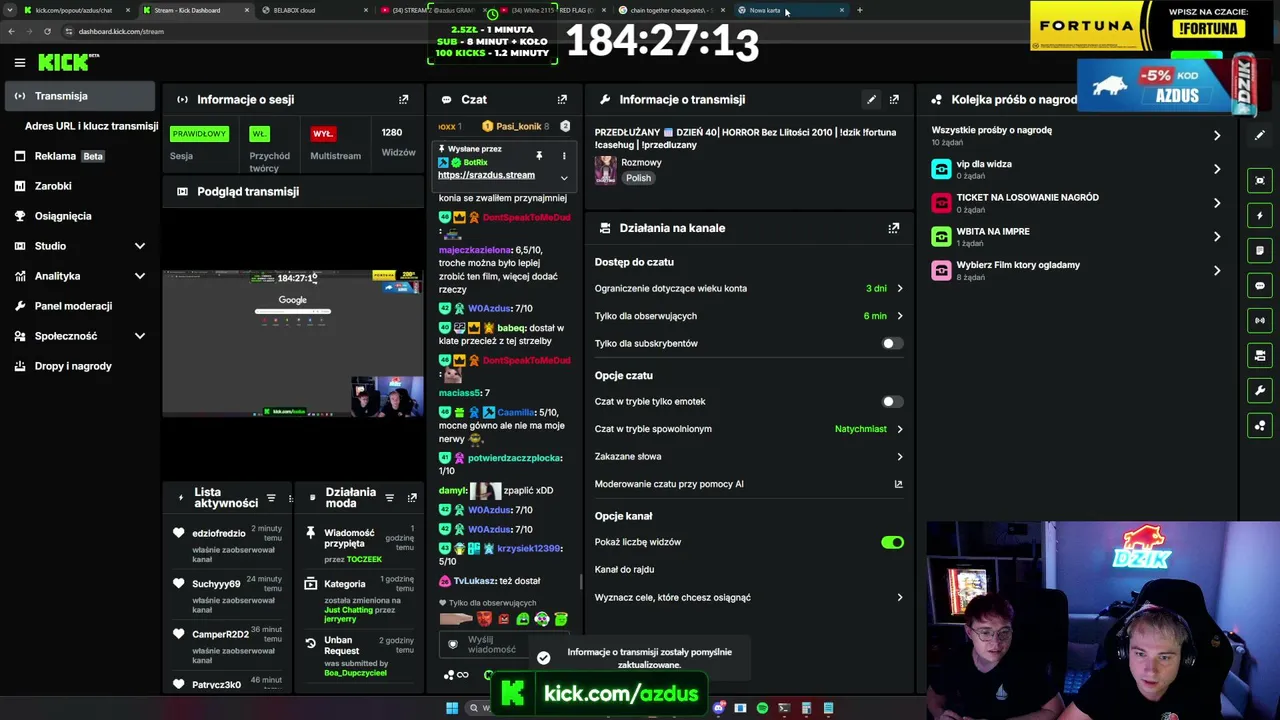
Task: Click username edziofredzio in activity list
Action: [219, 534]
